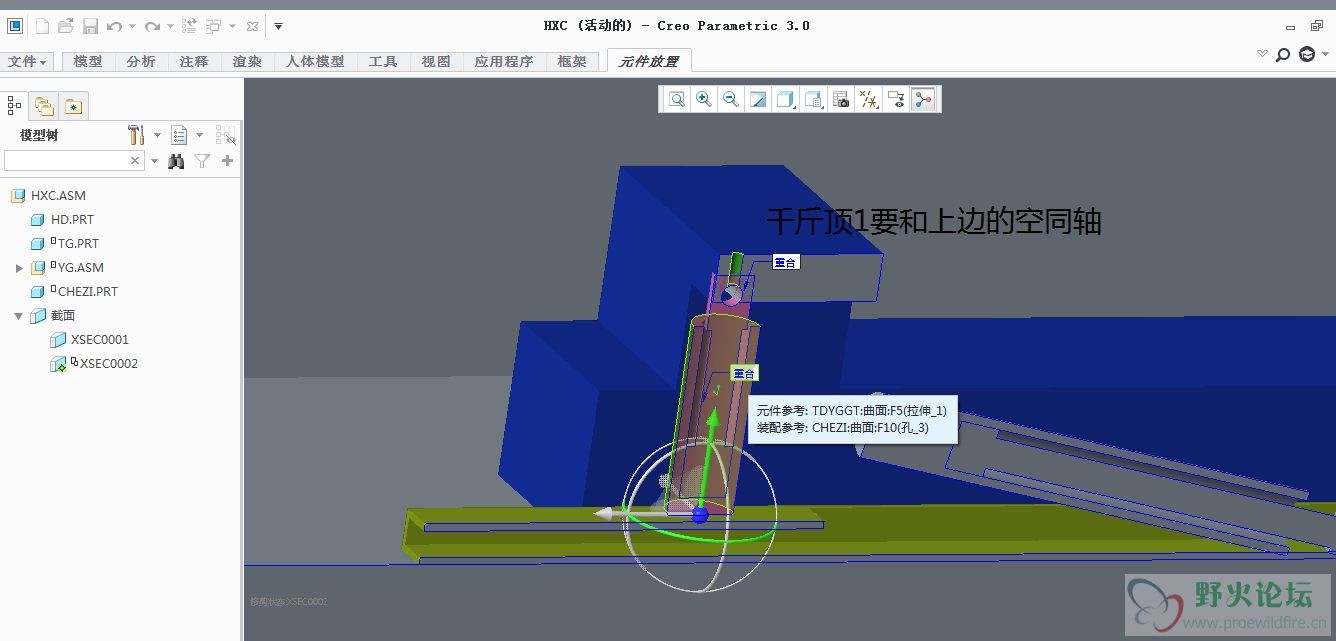Click the Save icon in quick access toolbar

pyautogui.click(x=90, y=26)
